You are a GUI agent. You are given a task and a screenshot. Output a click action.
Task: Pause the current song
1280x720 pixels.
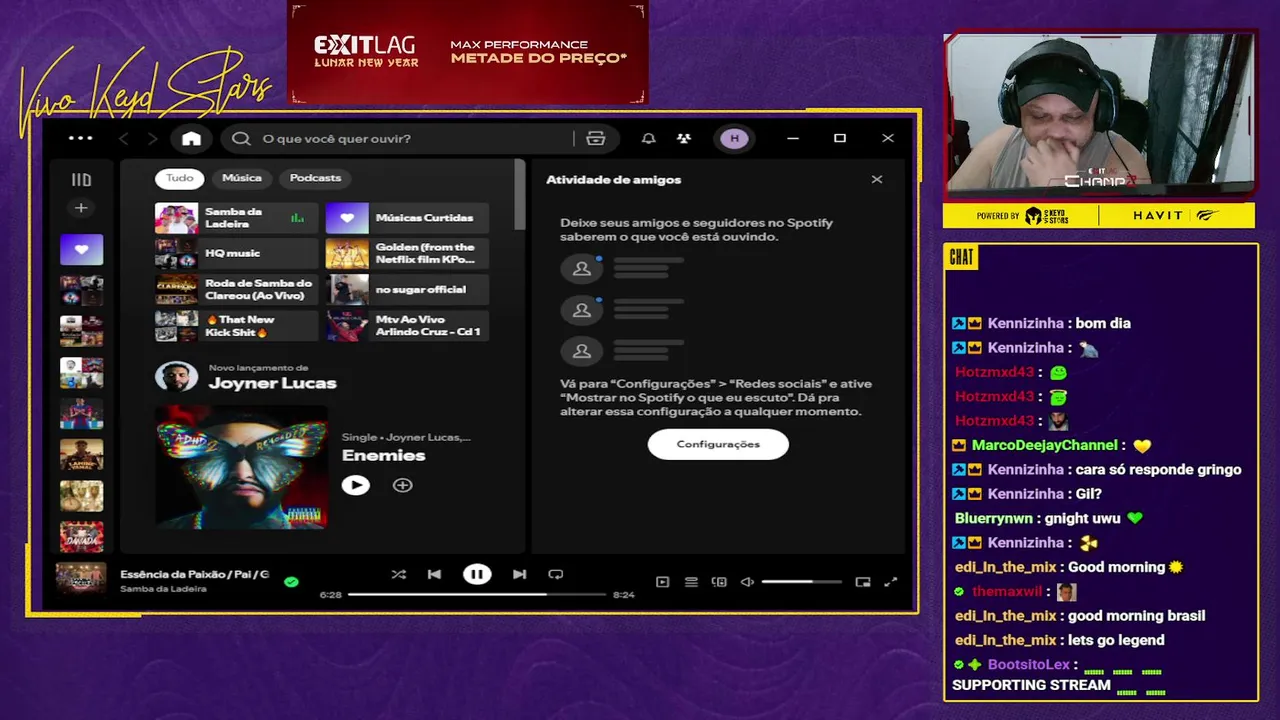(477, 574)
